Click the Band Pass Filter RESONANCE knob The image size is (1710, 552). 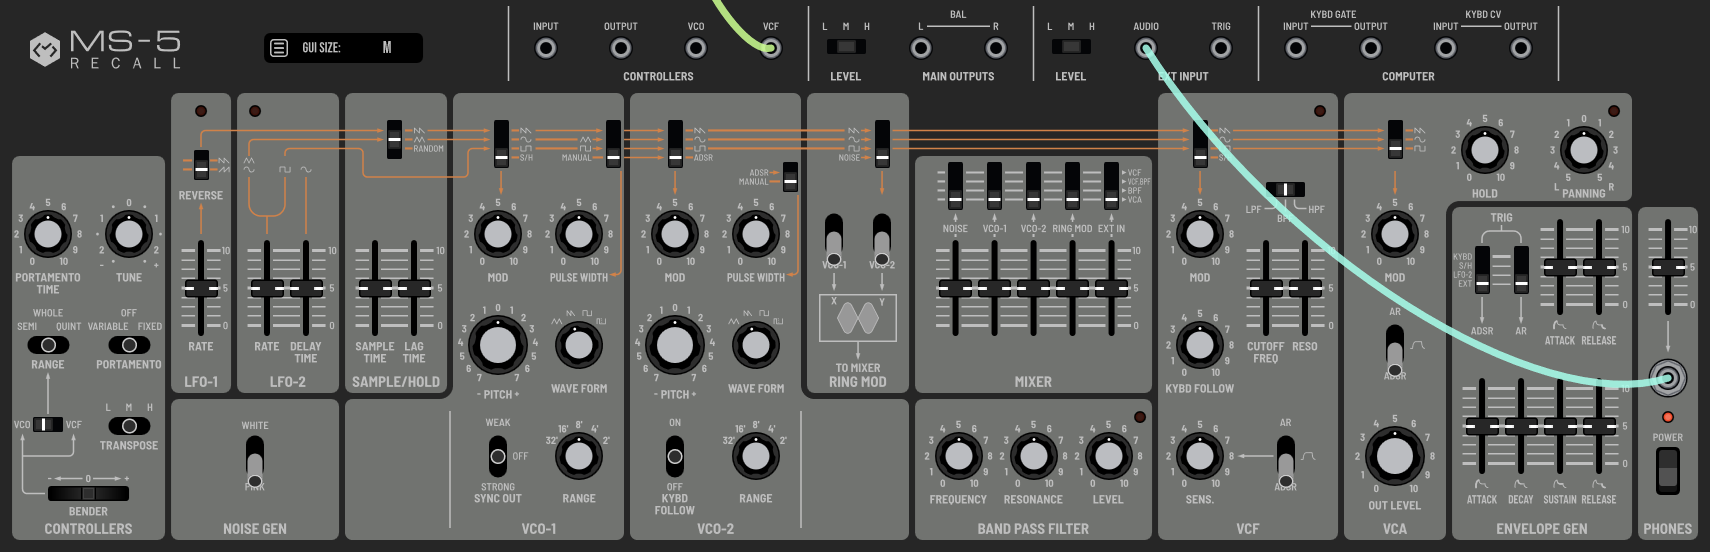click(1033, 456)
